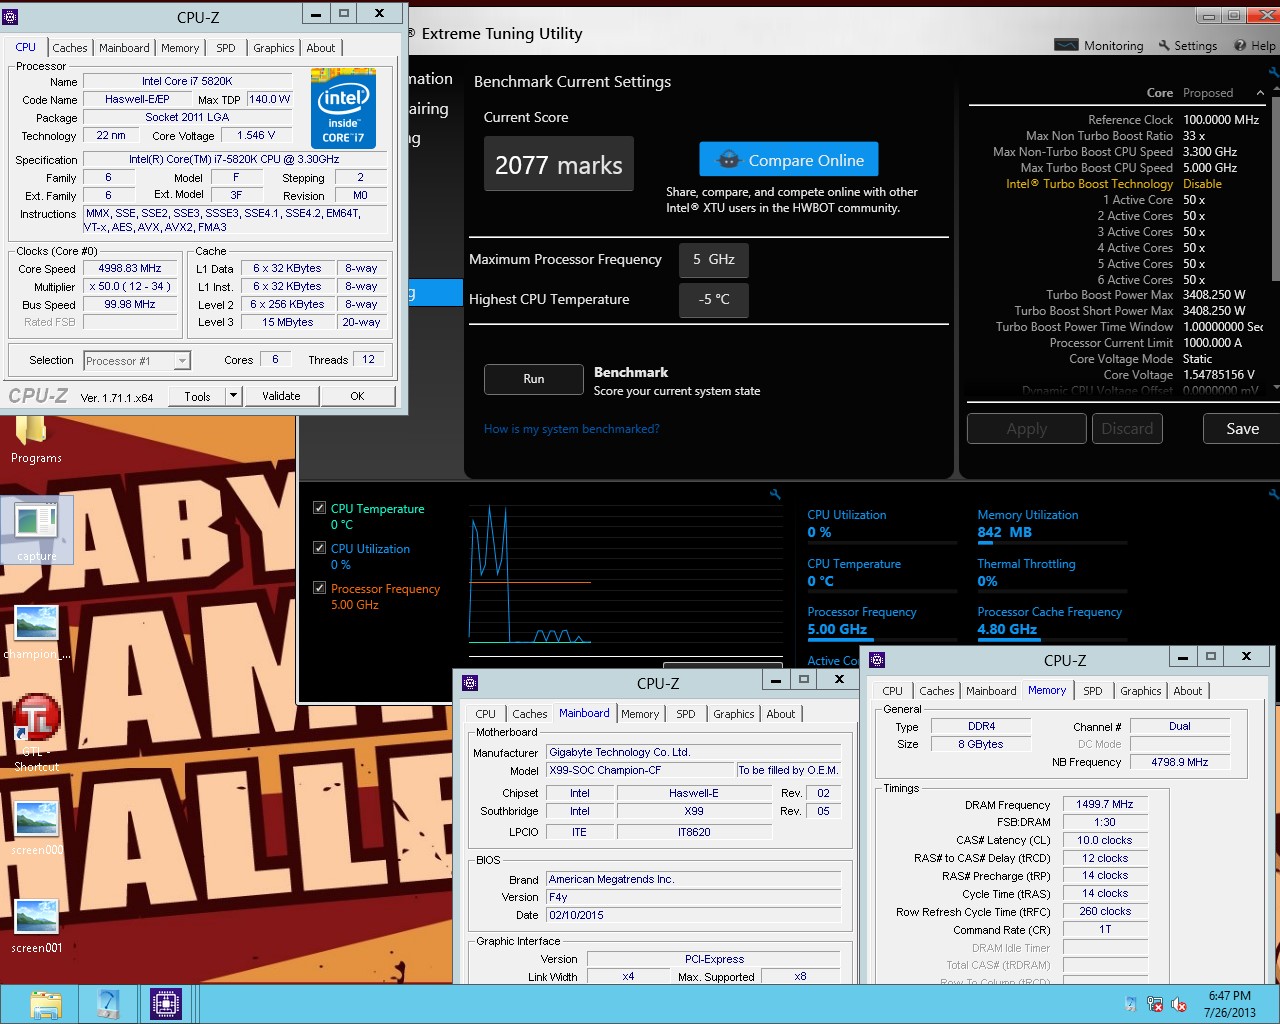This screenshot has height=1024, width=1280.
Task: Click Highest CPU Temperature -5 °C box
Action: (x=714, y=299)
